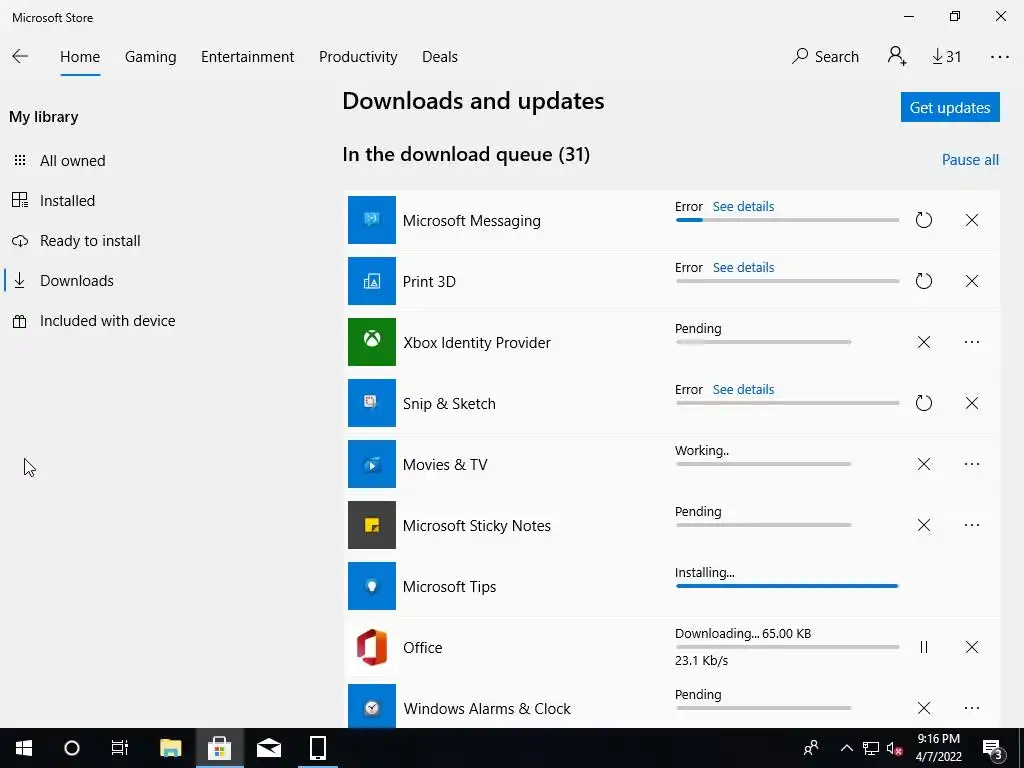The width and height of the screenshot is (1024, 768).
Task: Cancel the Windows Alarms & Clock download
Action: click(x=923, y=708)
